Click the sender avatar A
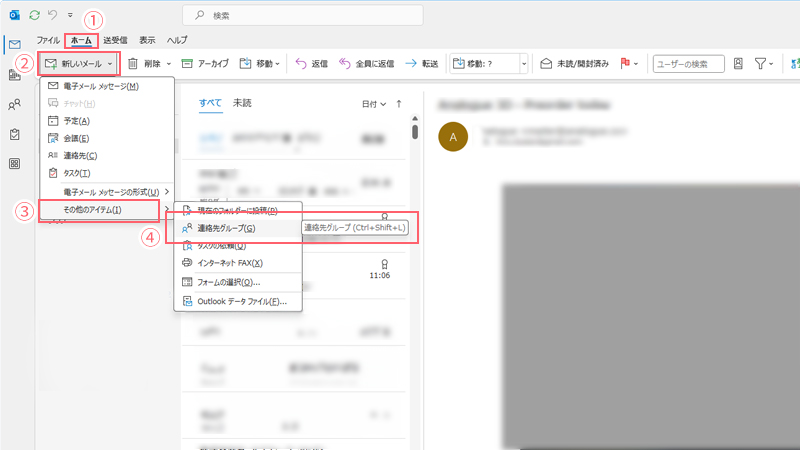Viewport: 800px width, 450px height. point(453,137)
